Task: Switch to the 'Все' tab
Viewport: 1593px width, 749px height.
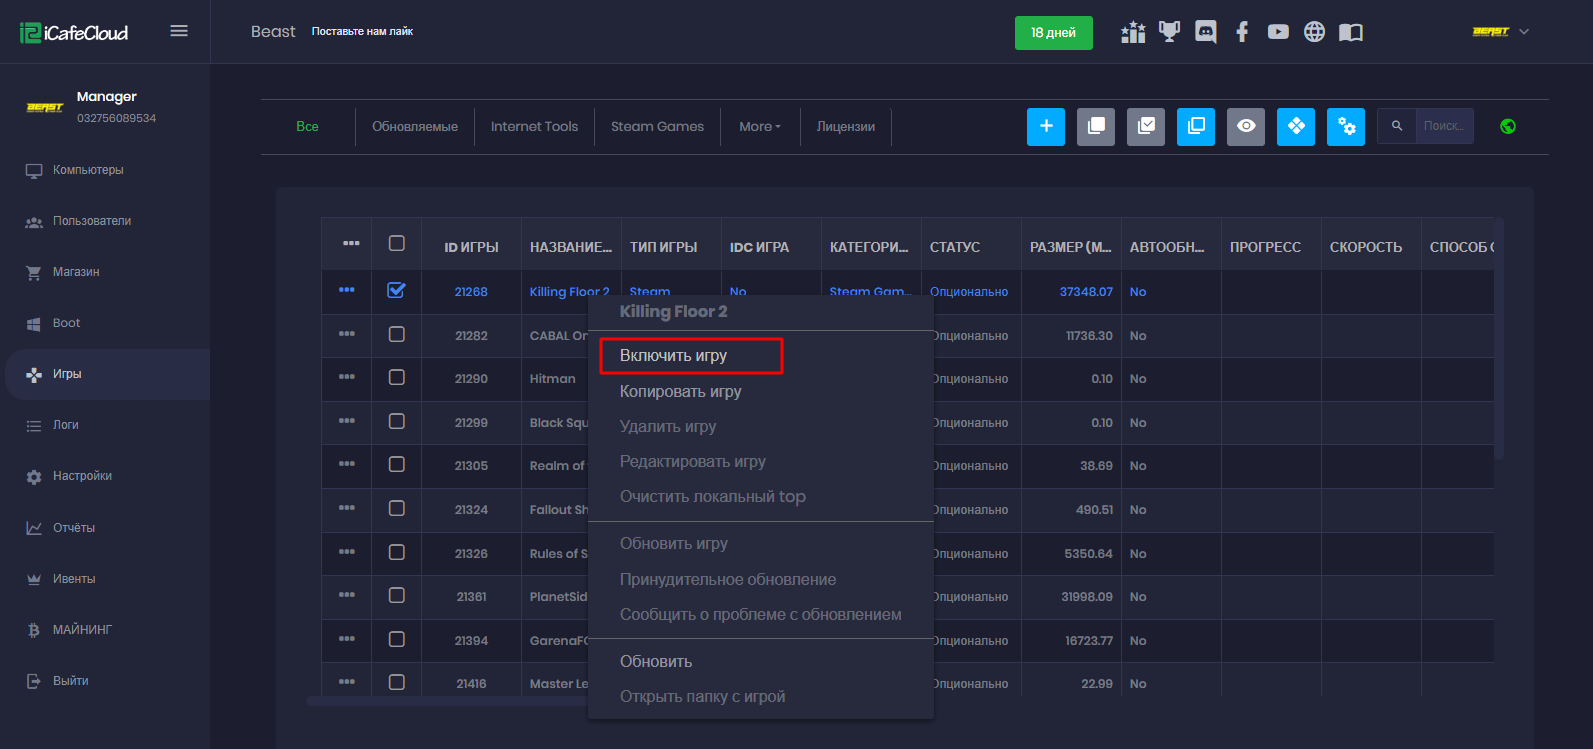Action: pos(308,126)
